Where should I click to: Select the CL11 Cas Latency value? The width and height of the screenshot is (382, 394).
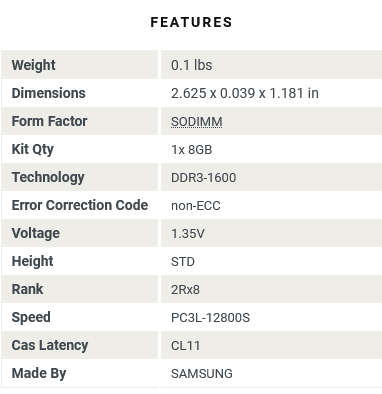click(x=185, y=345)
